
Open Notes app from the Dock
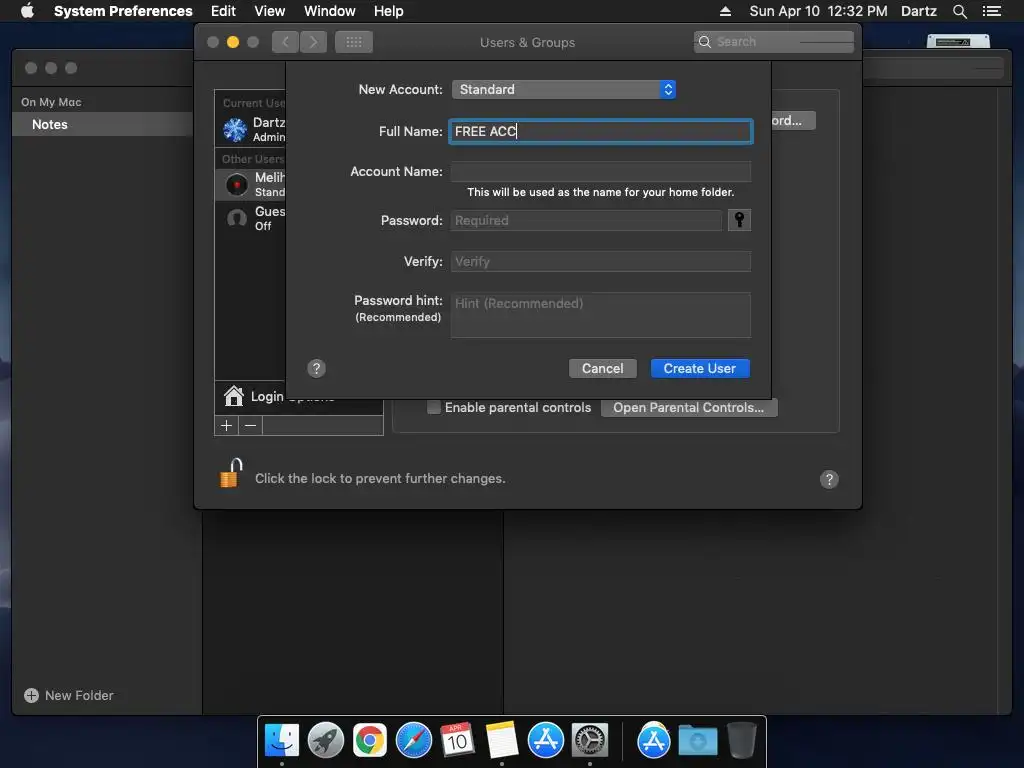coord(502,741)
